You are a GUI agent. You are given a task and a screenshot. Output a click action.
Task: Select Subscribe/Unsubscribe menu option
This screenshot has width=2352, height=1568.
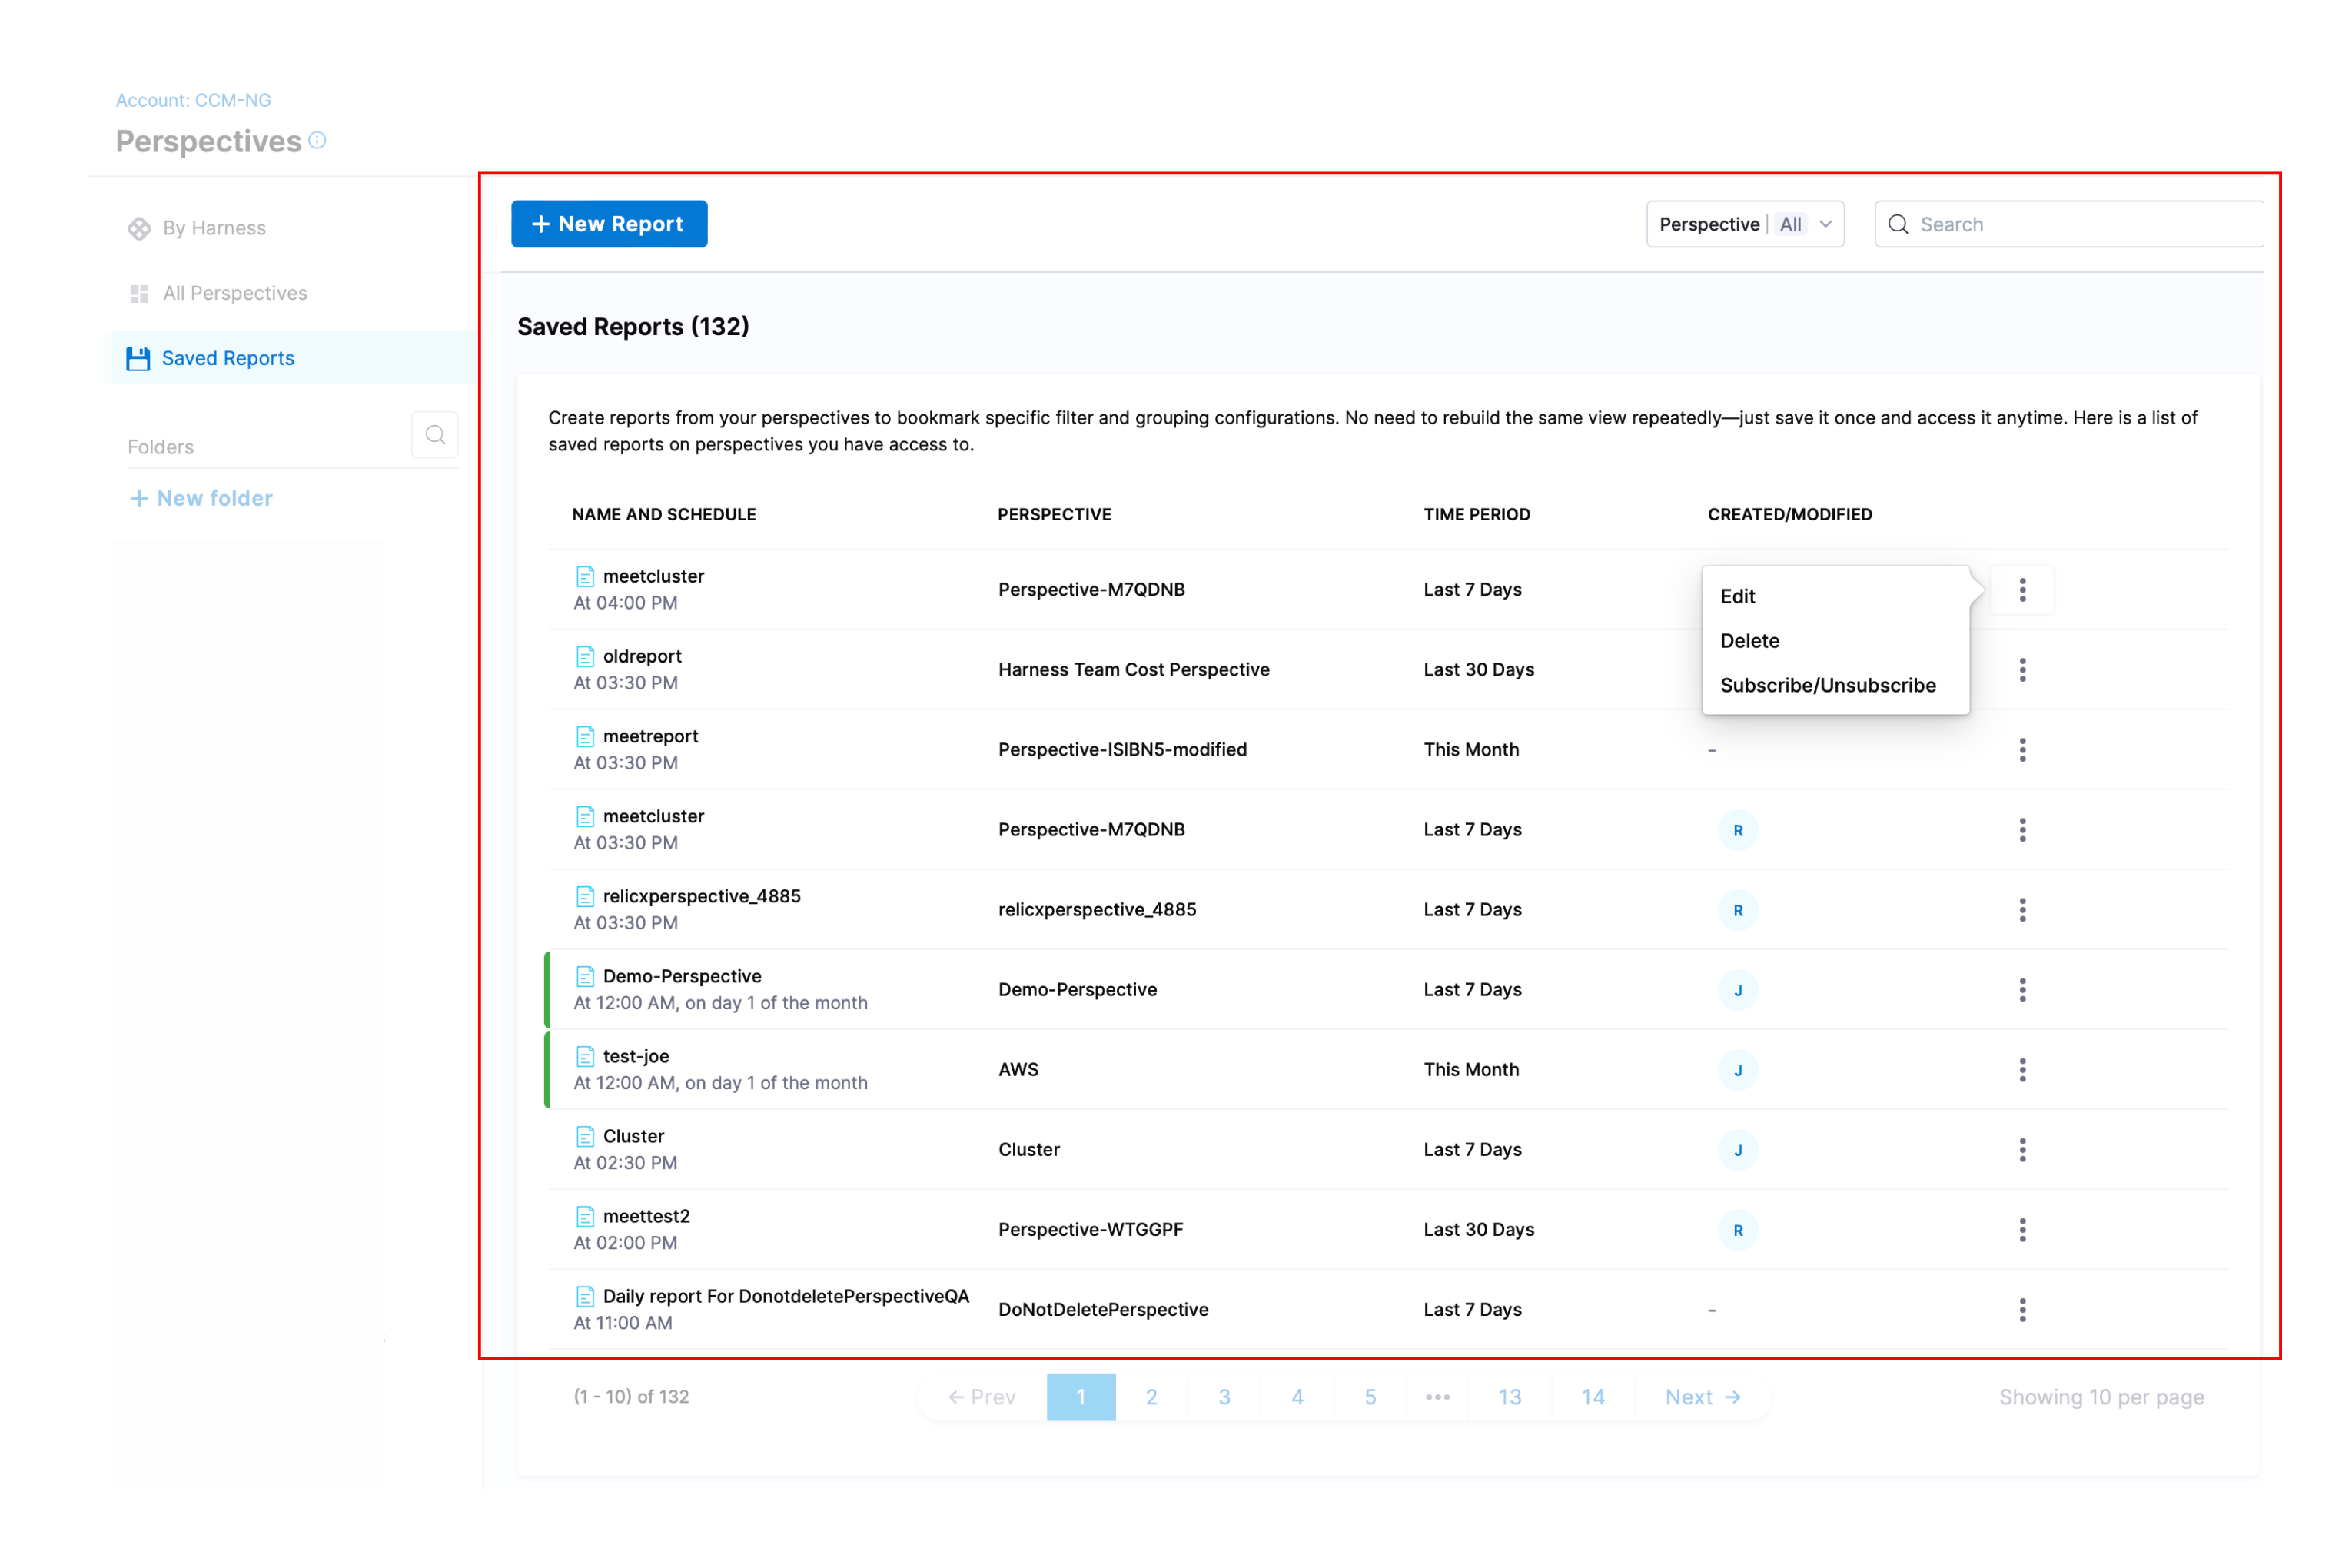coord(1828,685)
